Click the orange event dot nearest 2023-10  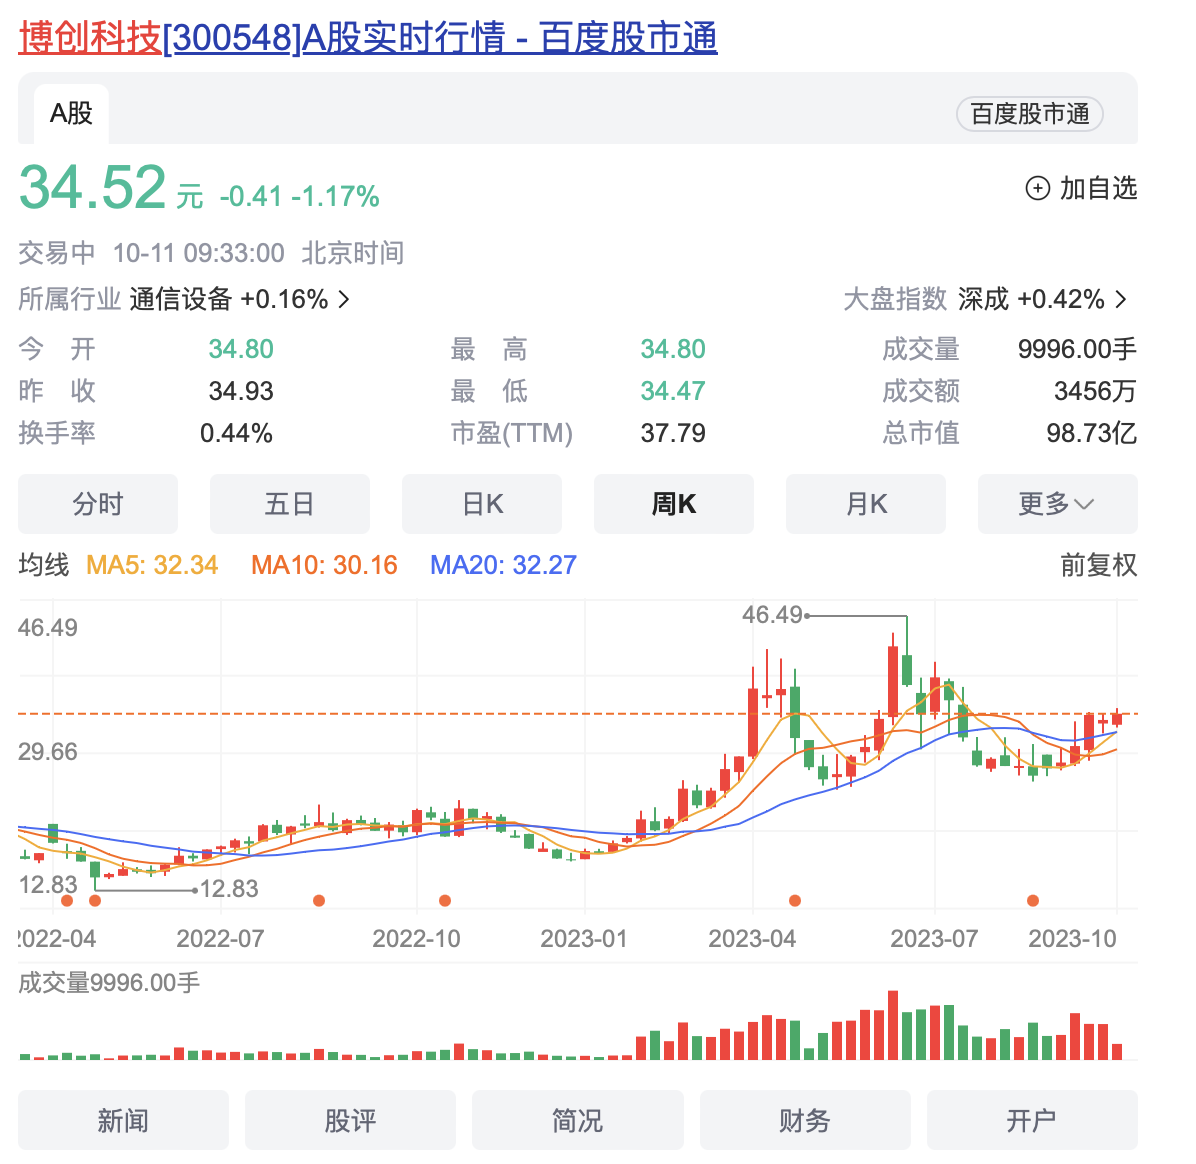[x=1033, y=901]
